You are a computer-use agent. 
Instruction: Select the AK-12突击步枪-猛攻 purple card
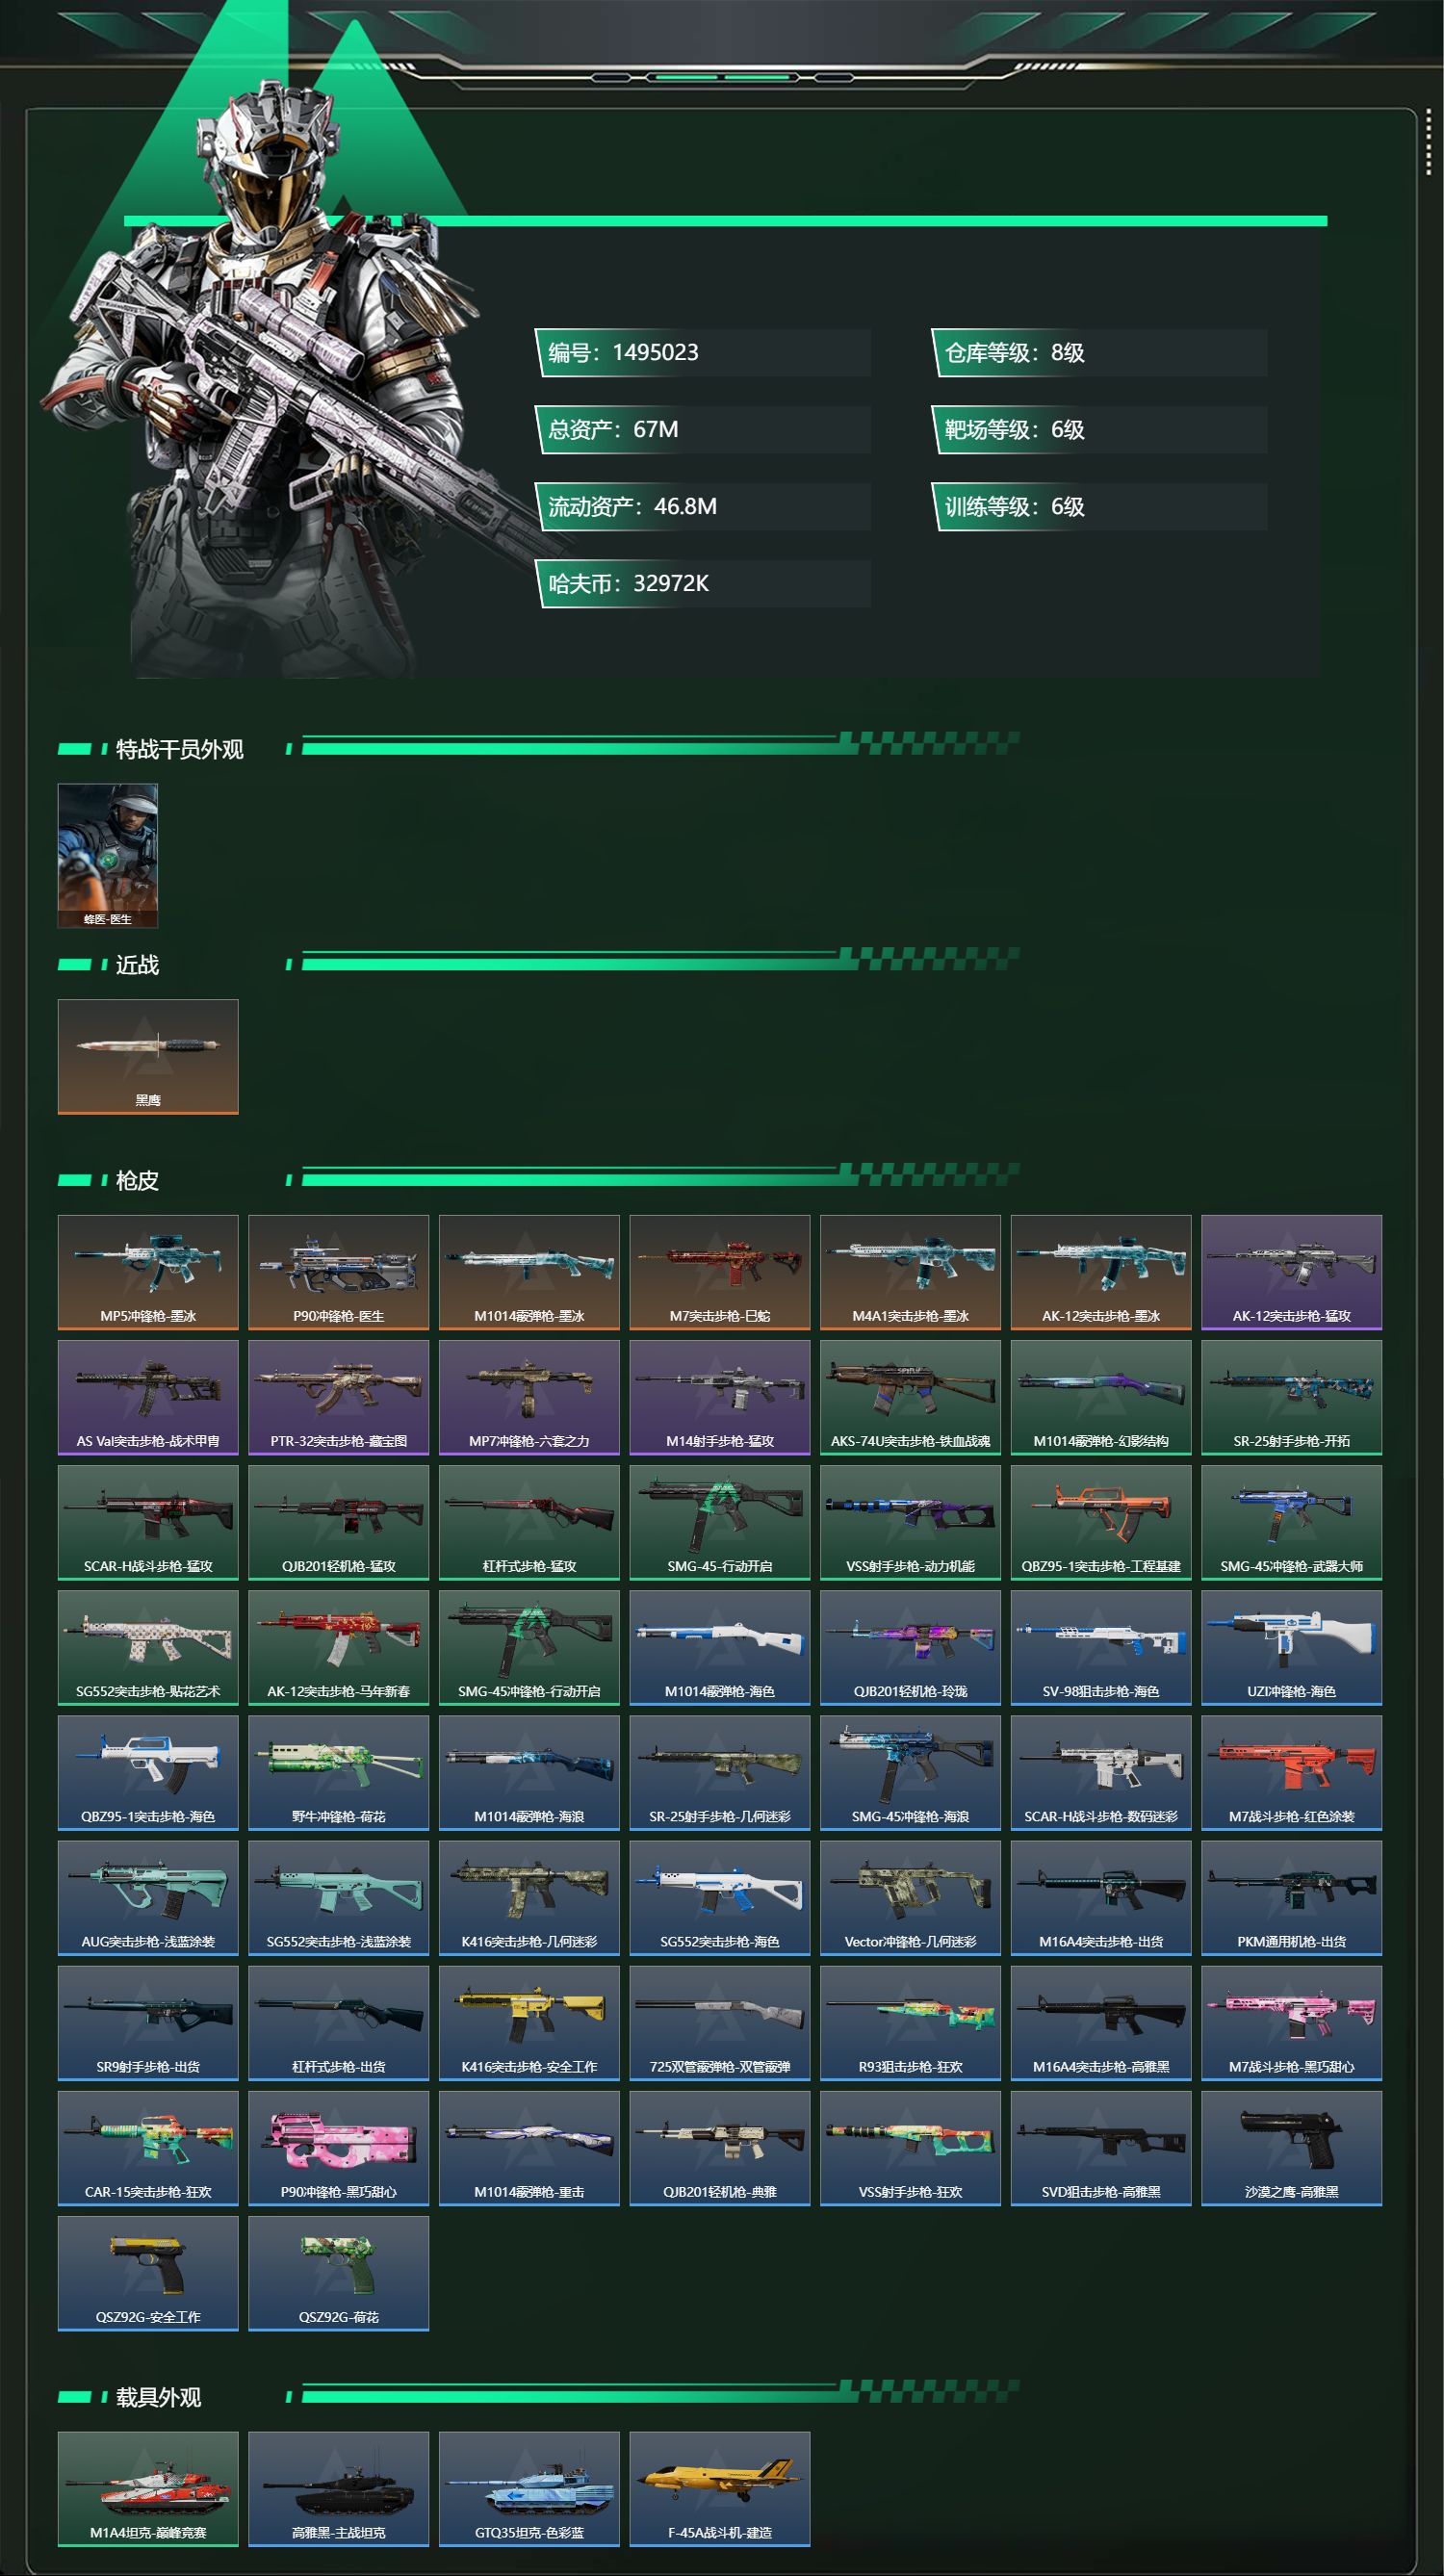click(1291, 1272)
